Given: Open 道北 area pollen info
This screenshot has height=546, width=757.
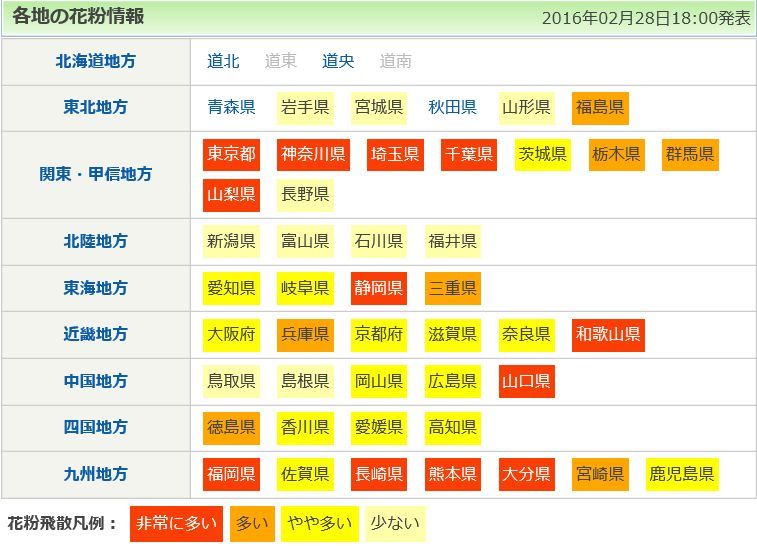Looking at the screenshot, I should click(x=223, y=62).
